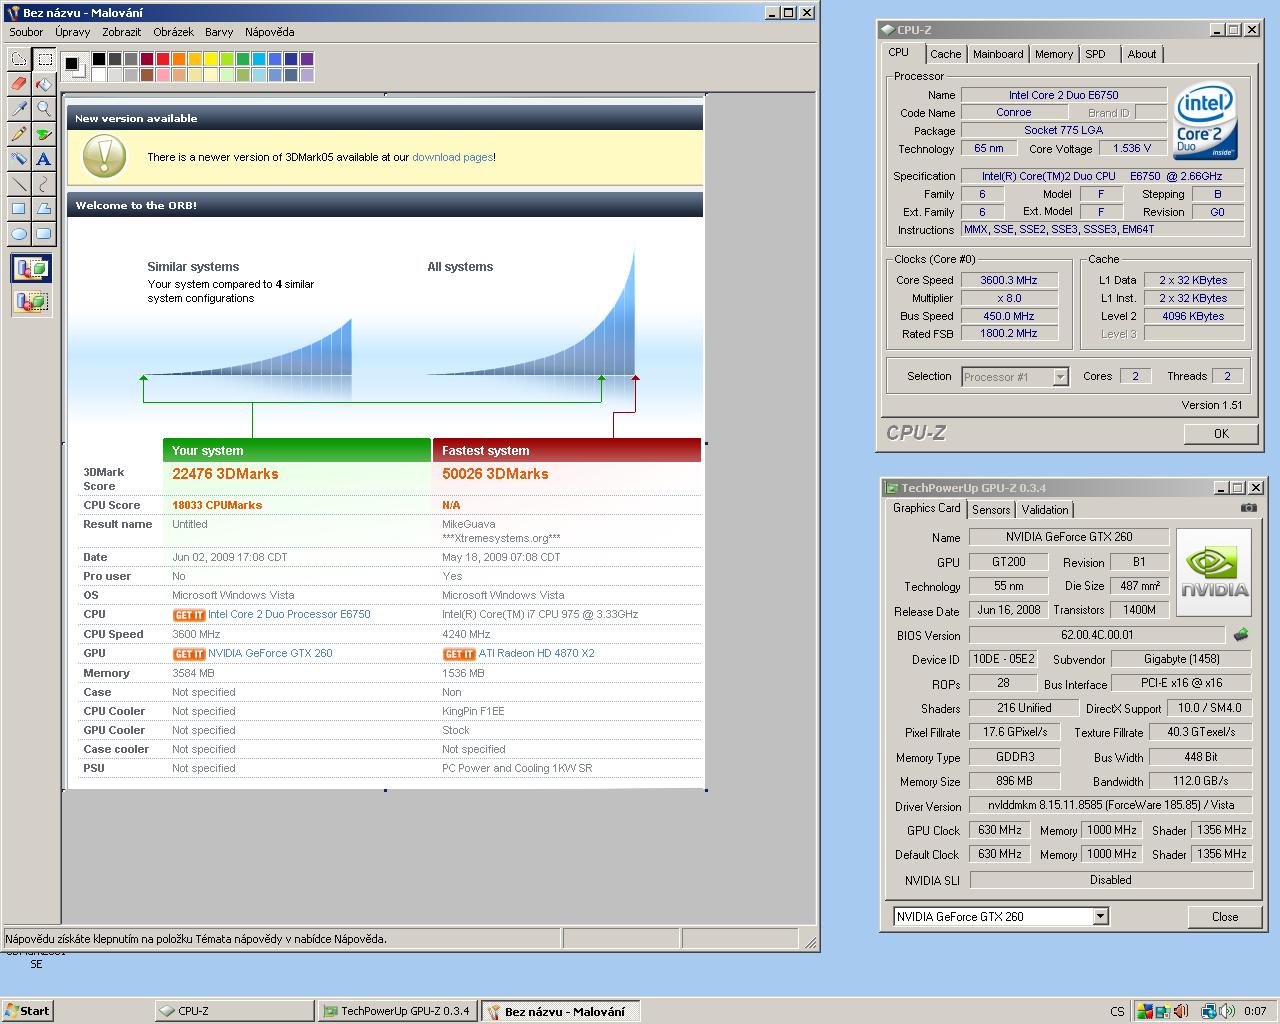Pick the purple color swatch
The height and width of the screenshot is (1024, 1280).
[307, 60]
